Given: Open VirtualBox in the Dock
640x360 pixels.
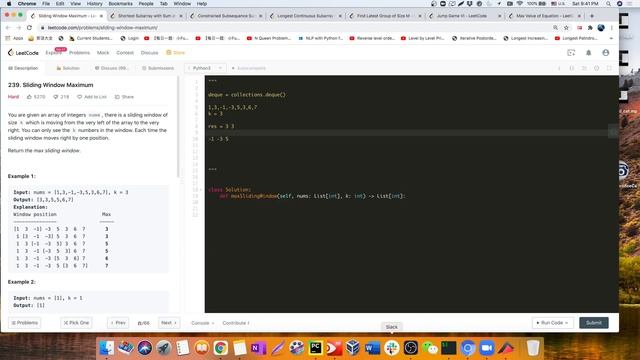Looking at the screenshot, I should [353, 348].
